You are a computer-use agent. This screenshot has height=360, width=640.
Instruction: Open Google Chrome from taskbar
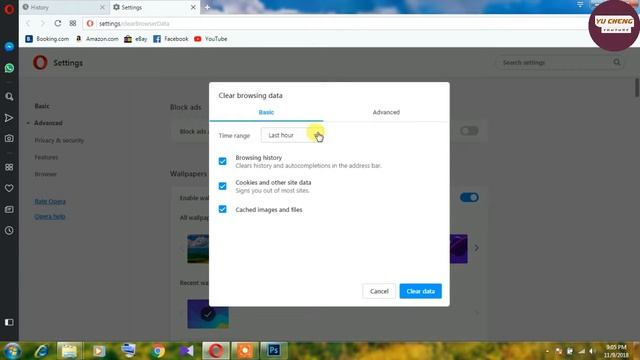coord(158,351)
